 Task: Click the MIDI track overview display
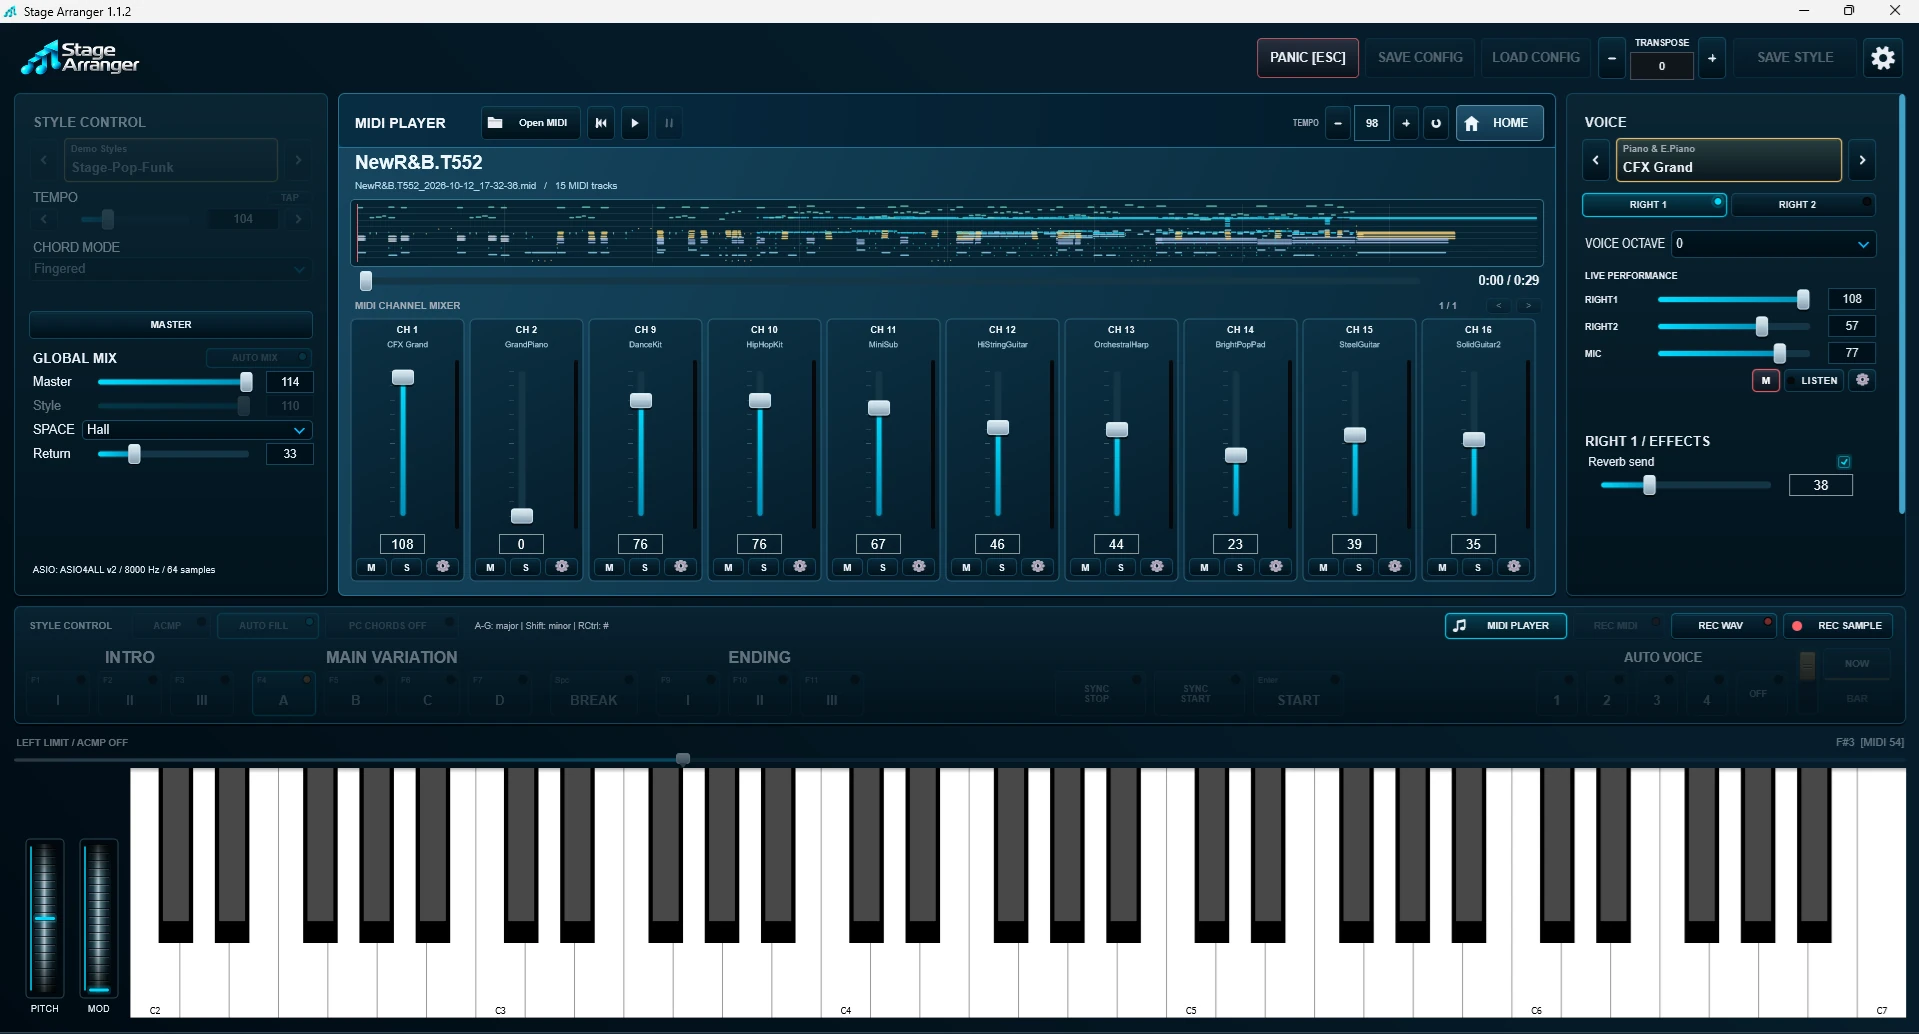947,232
